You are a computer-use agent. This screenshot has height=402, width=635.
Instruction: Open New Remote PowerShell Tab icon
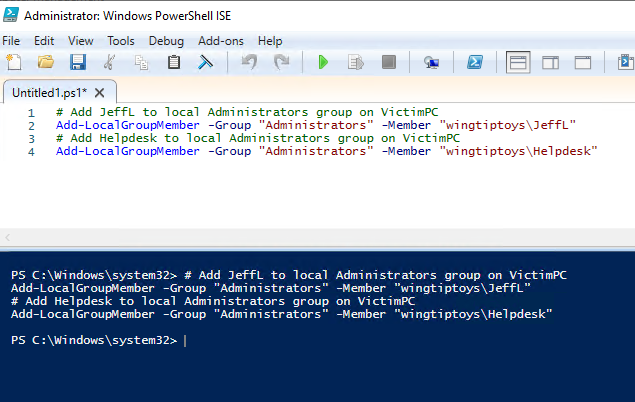coord(431,63)
